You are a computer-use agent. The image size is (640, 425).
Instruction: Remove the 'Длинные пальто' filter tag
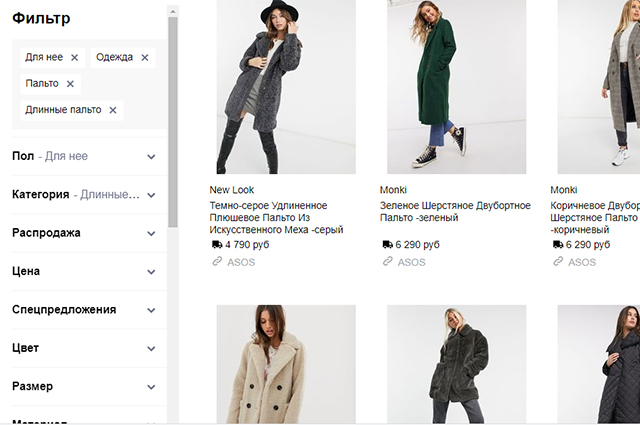pos(113,110)
